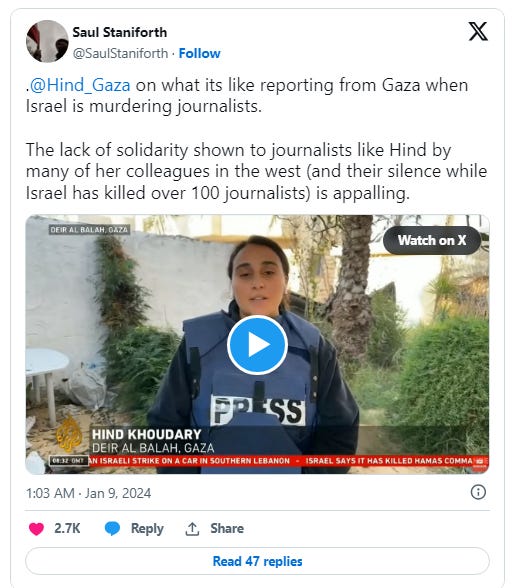Open the @SaulStaniforth handle
Screen dimensions: 520x588
(120, 53)
